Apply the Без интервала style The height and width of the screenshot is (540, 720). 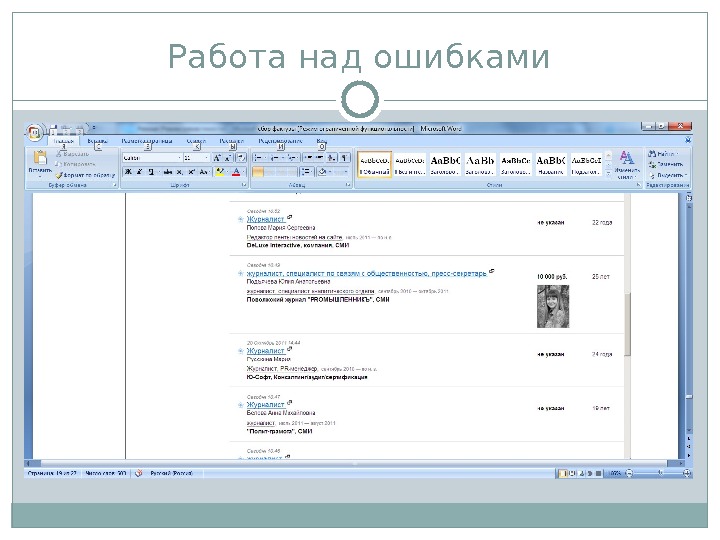pos(410,165)
